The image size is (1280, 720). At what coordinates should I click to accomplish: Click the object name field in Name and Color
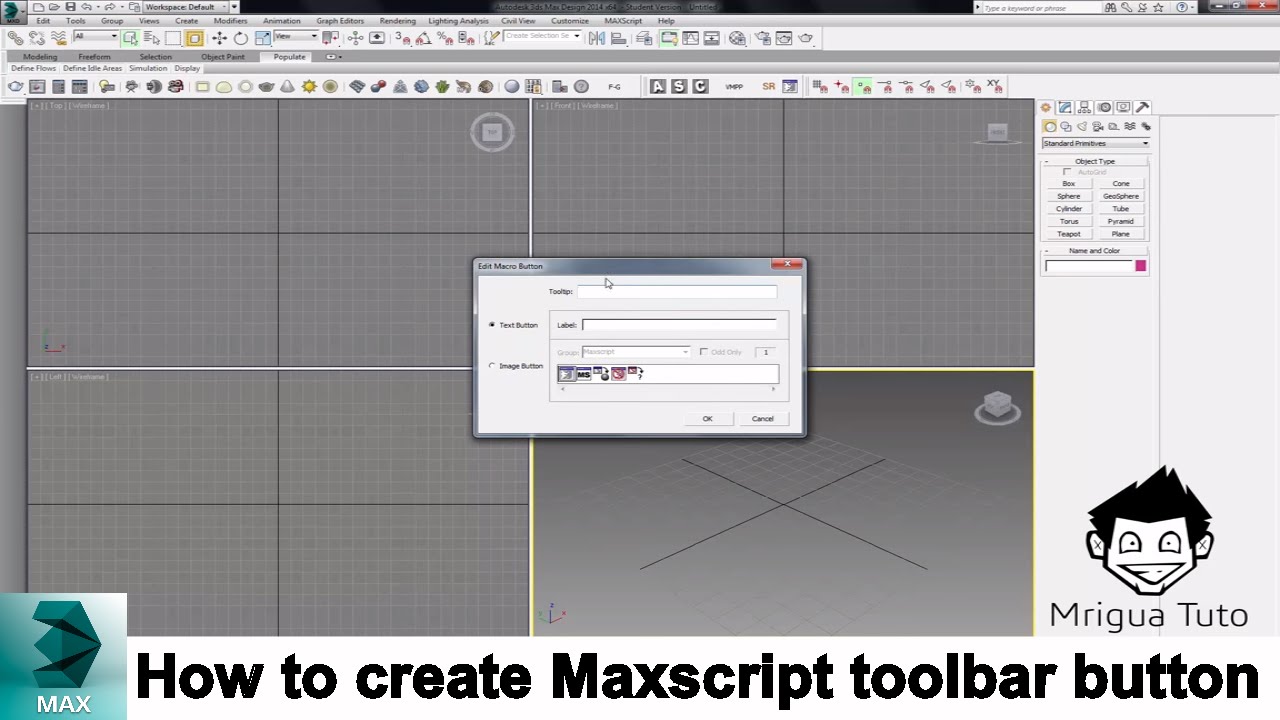click(1088, 266)
